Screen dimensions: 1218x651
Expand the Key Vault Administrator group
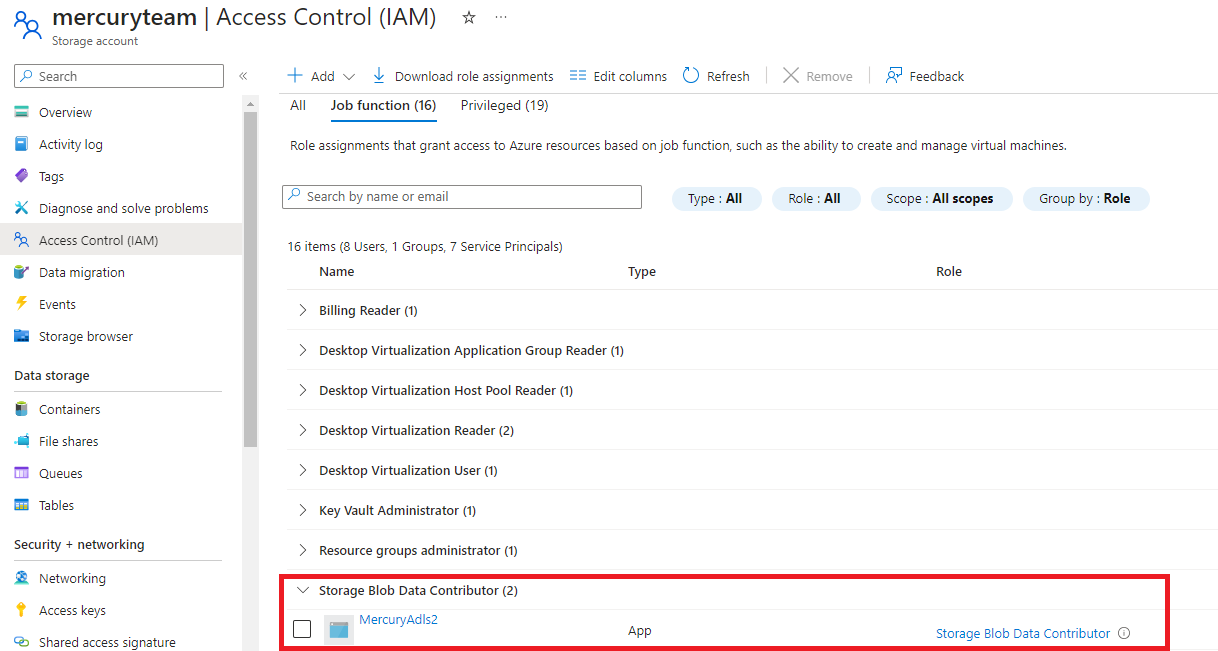pos(302,510)
